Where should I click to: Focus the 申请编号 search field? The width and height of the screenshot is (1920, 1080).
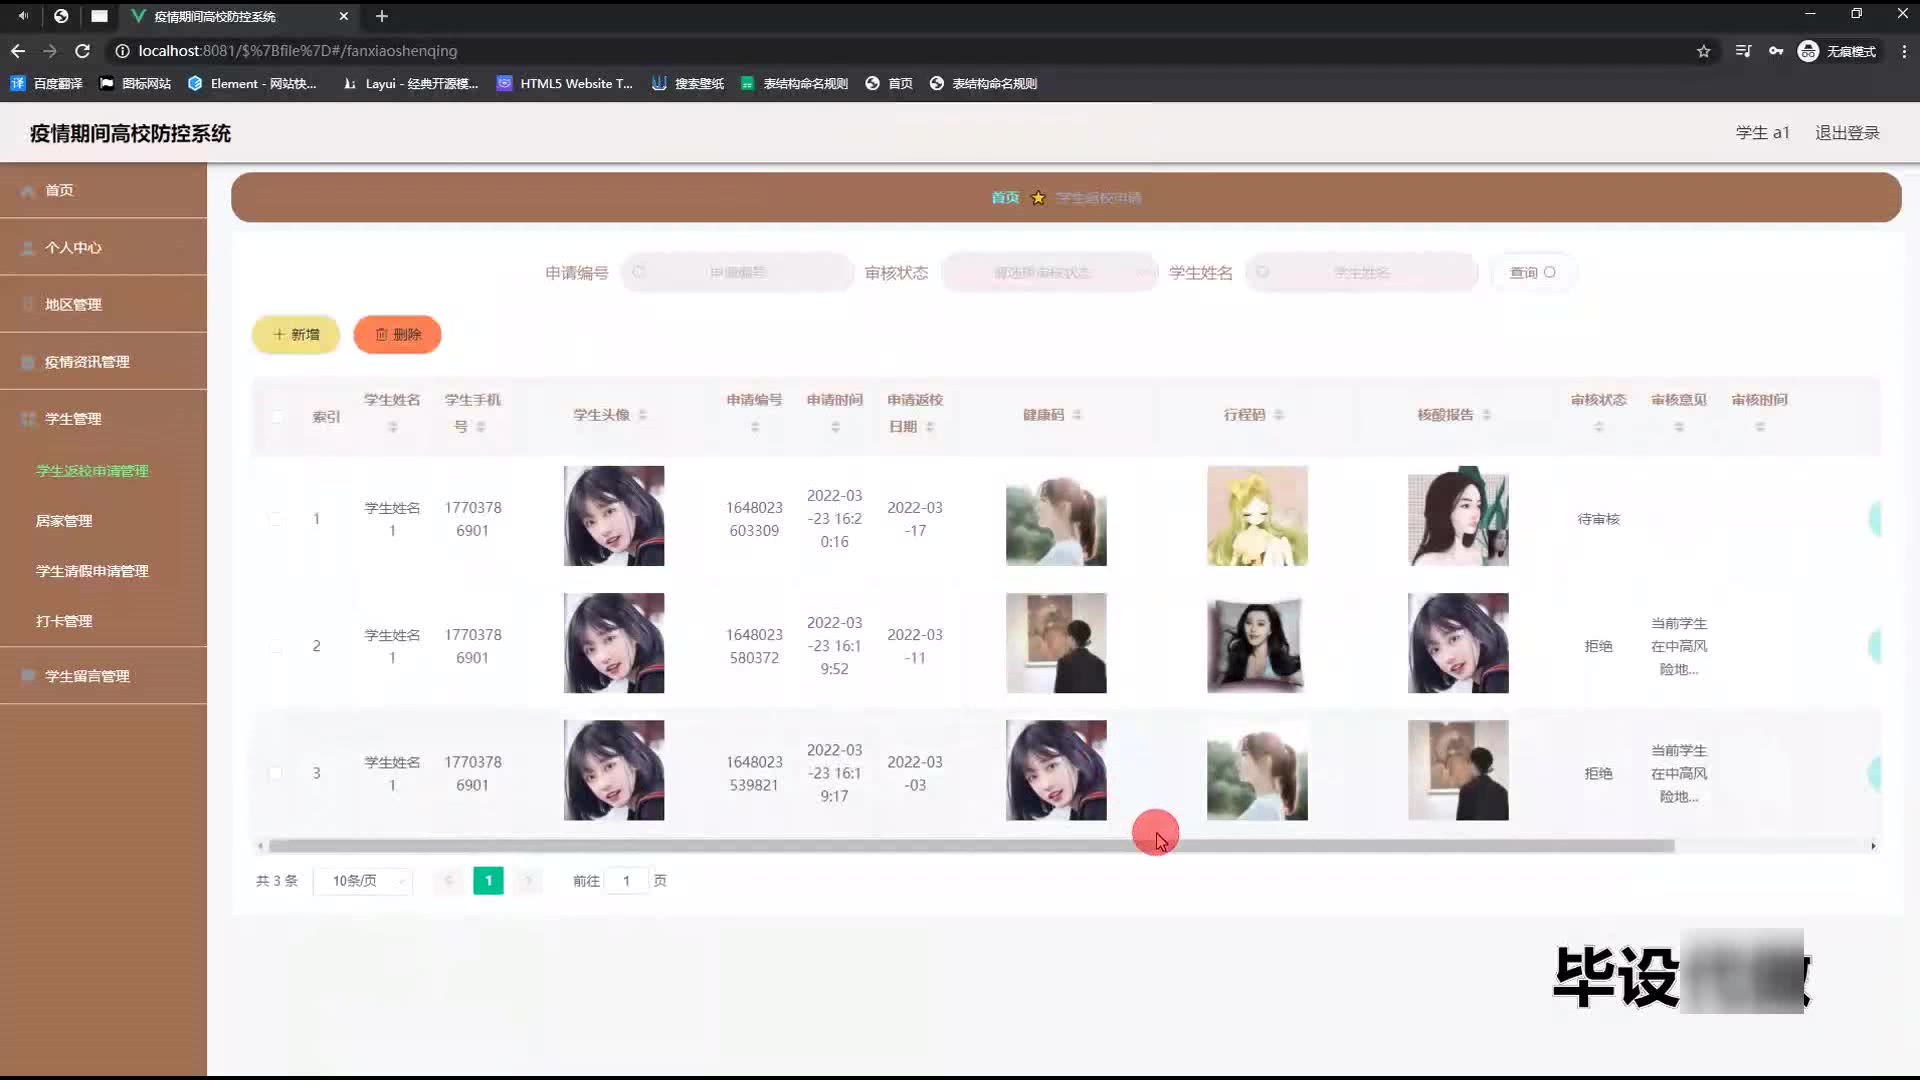(738, 272)
